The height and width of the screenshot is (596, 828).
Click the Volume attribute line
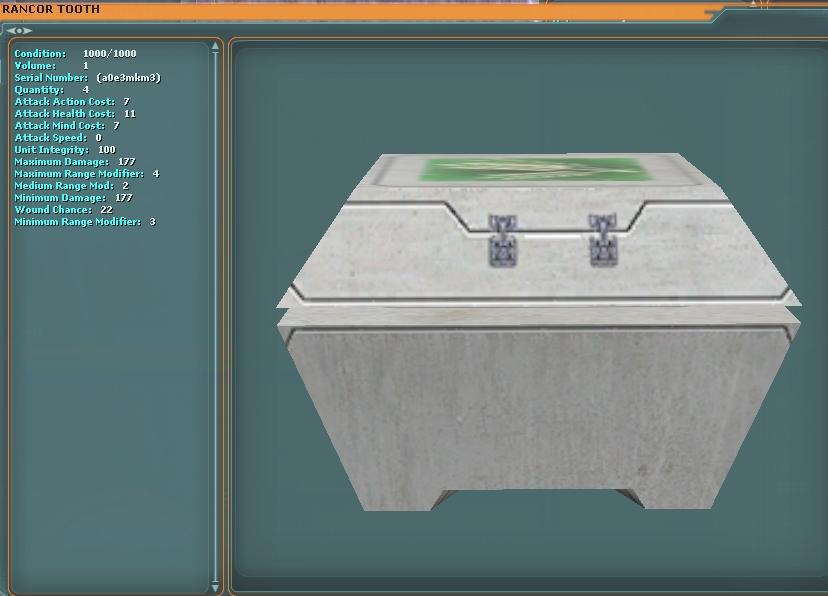point(51,66)
